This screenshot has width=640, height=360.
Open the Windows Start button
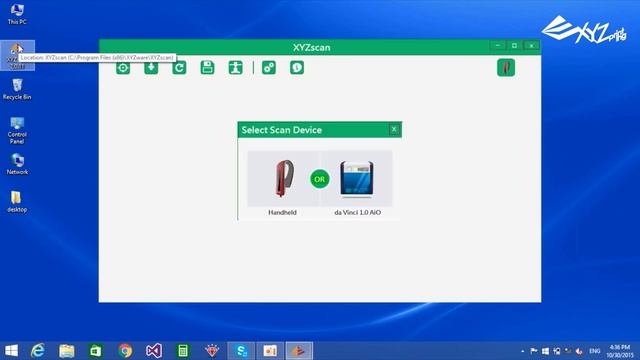(11, 351)
